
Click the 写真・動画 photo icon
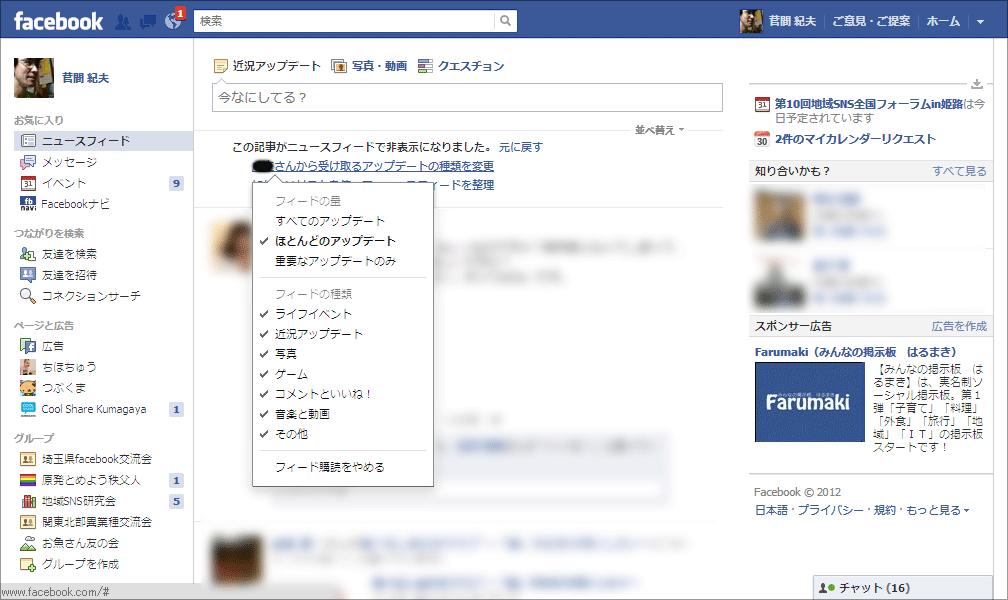tap(339, 66)
